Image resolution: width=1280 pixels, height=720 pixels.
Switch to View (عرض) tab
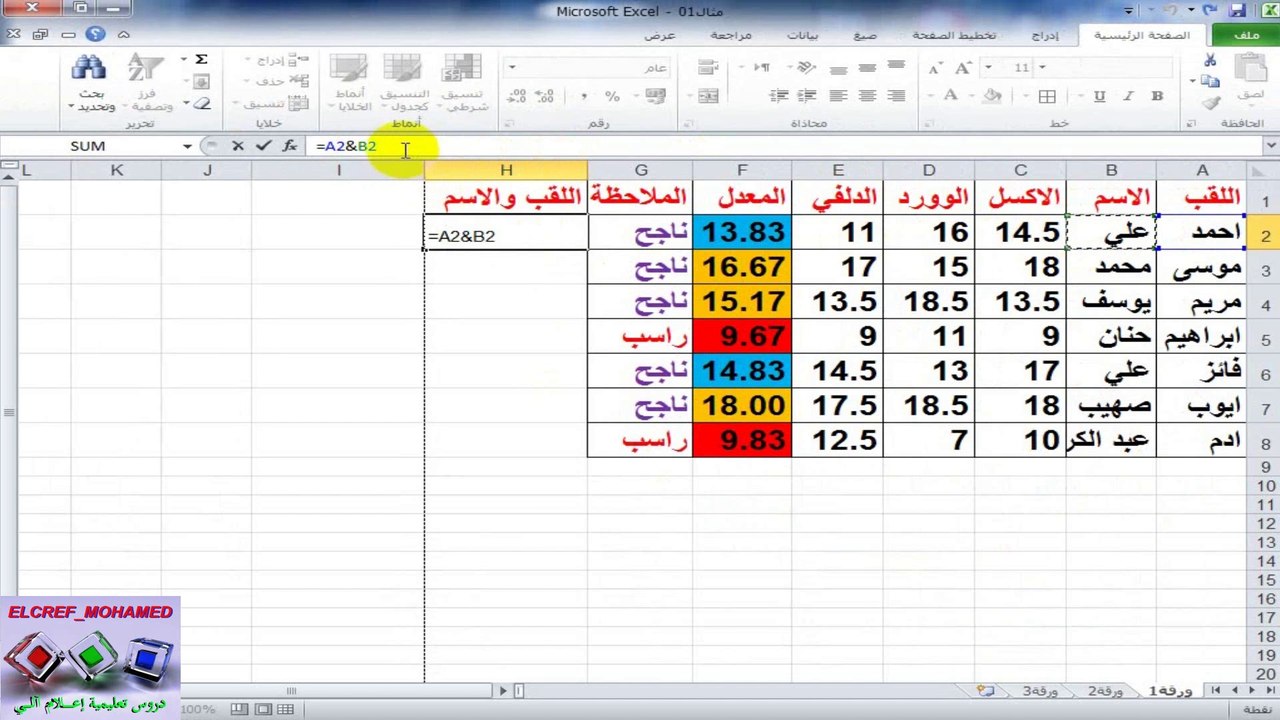pyautogui.click(x=659, y=35)
